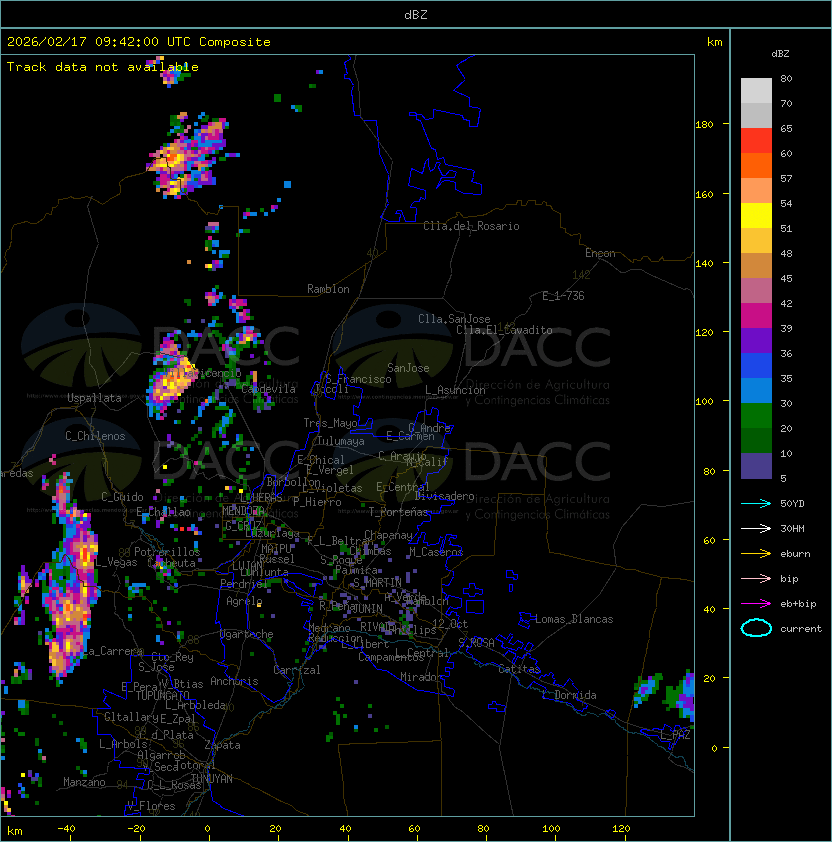Click the 'dBZ' heading above color scale
Viewport: 832px width, 842px height.
click(780, 54)
